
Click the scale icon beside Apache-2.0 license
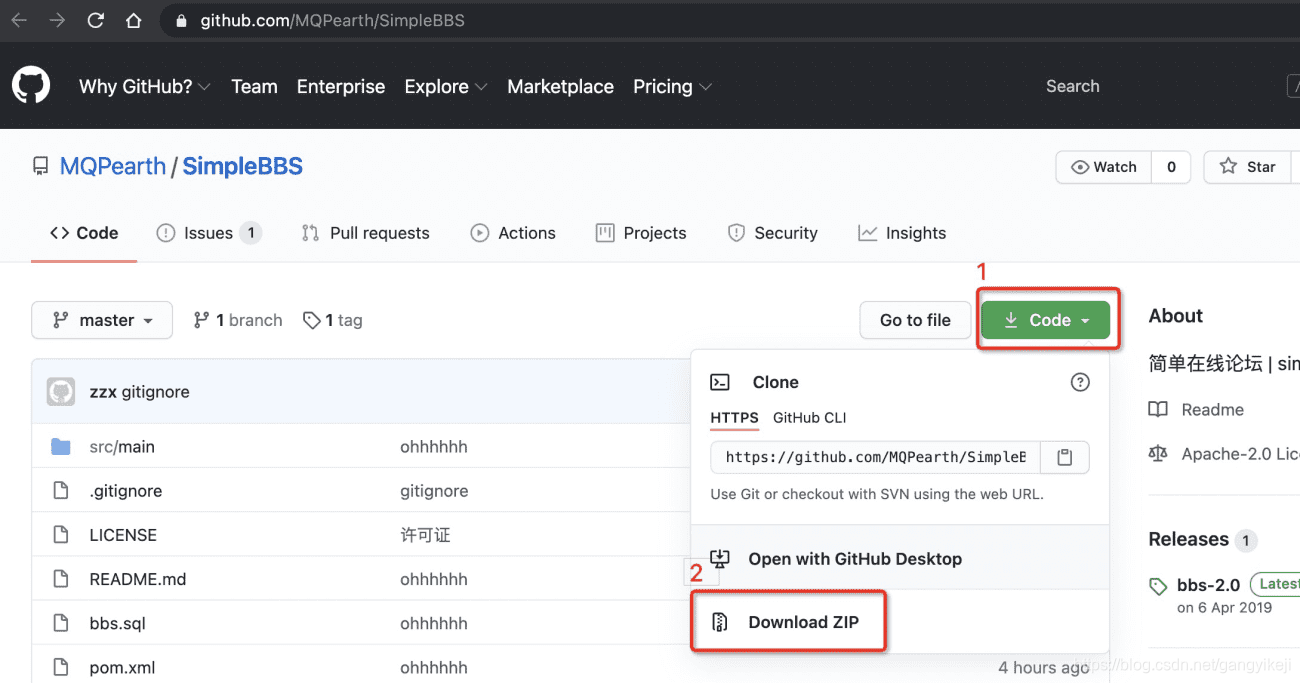click(1158, 454)
